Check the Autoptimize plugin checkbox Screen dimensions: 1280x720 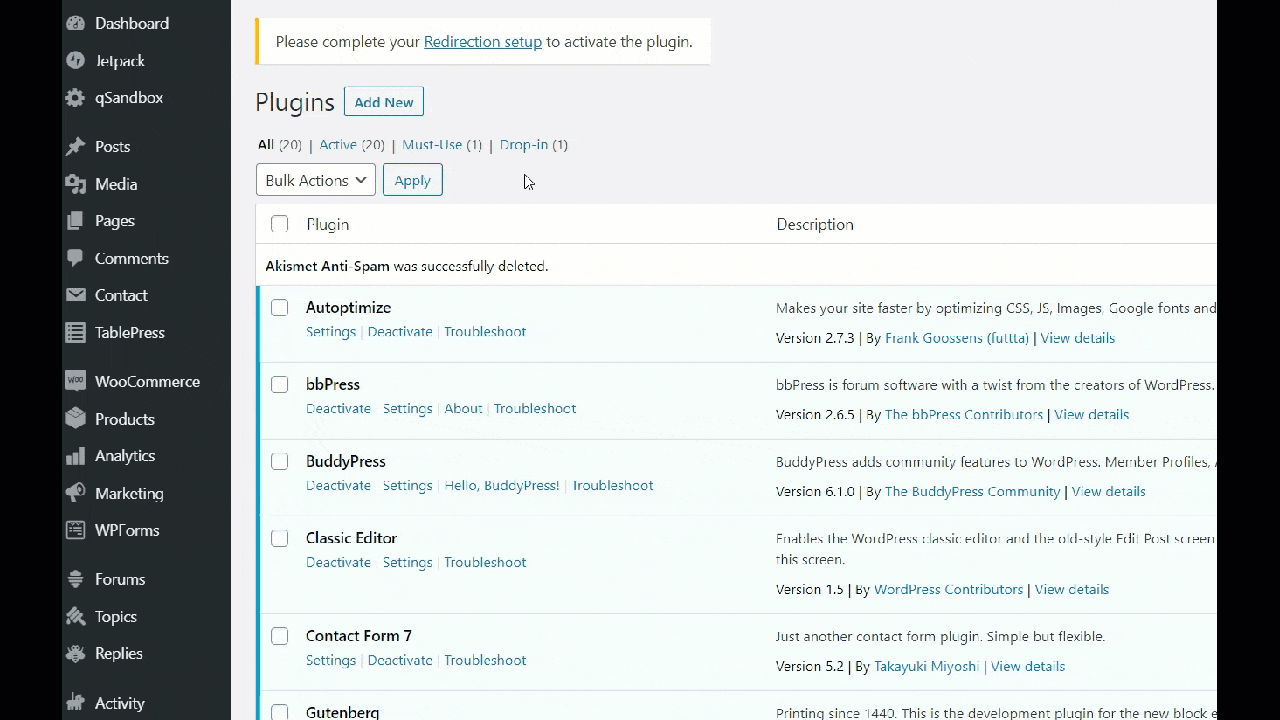tap(280, 307)
